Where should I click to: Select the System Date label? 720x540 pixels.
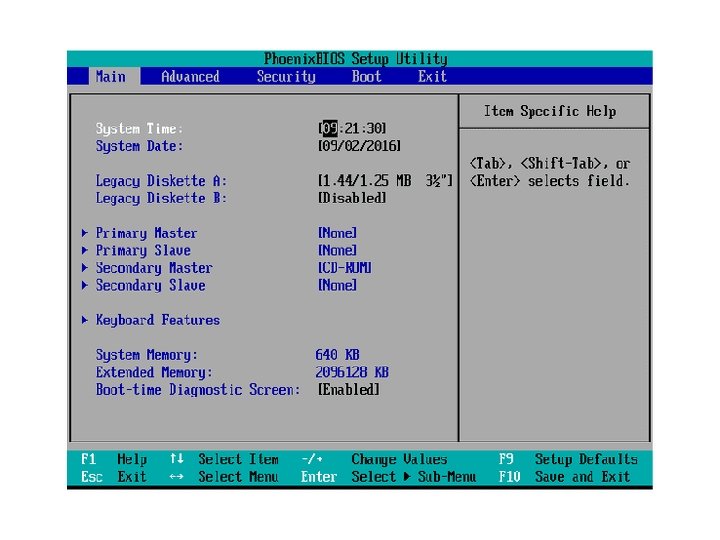coord(139,146)
